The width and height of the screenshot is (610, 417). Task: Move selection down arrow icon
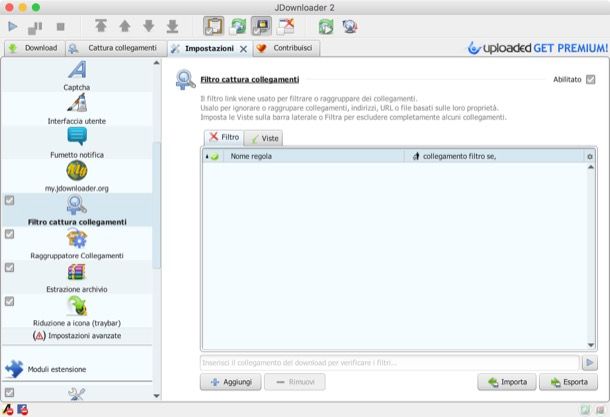tap(149, 26)
